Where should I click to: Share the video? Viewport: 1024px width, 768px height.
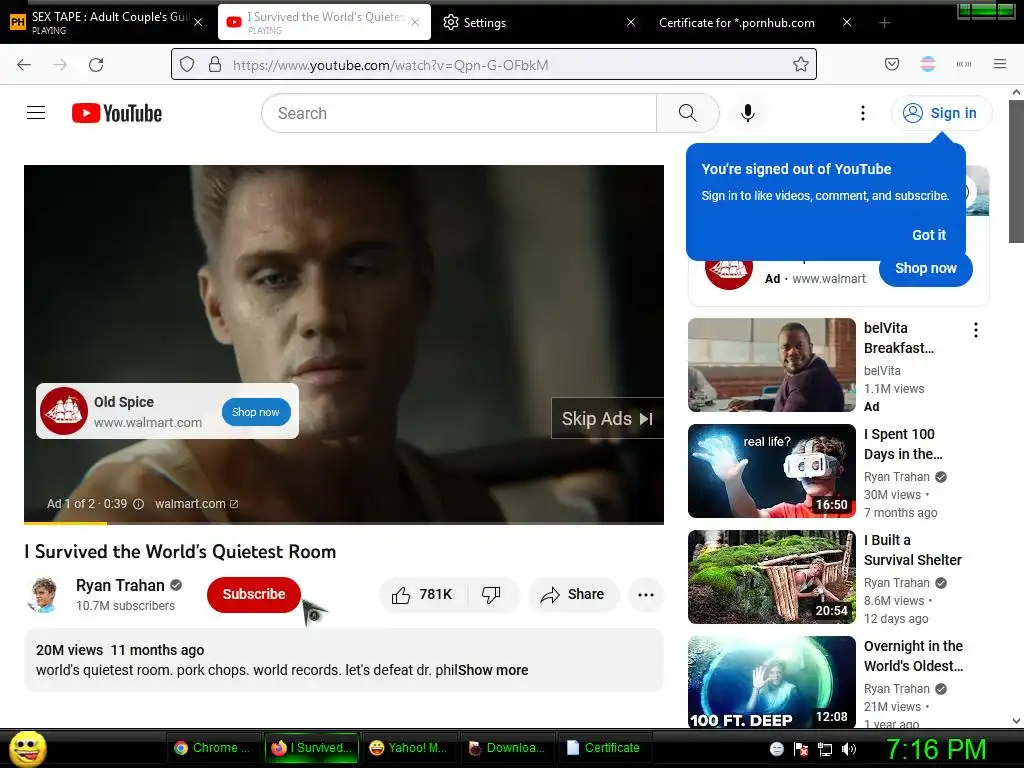click(573, 594)
